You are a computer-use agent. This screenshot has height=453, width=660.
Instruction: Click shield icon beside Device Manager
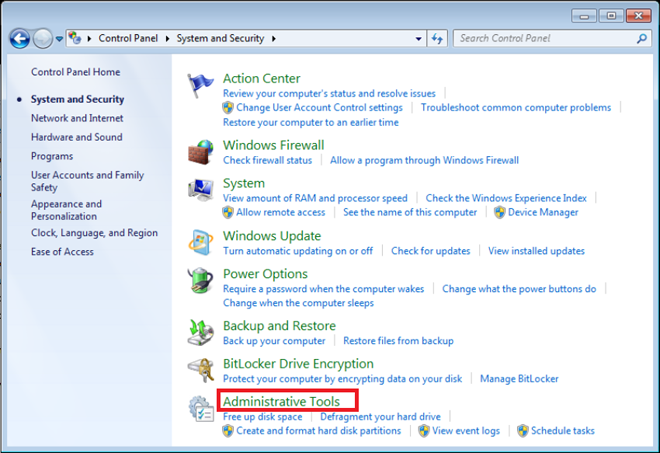(x=500, y=212)
